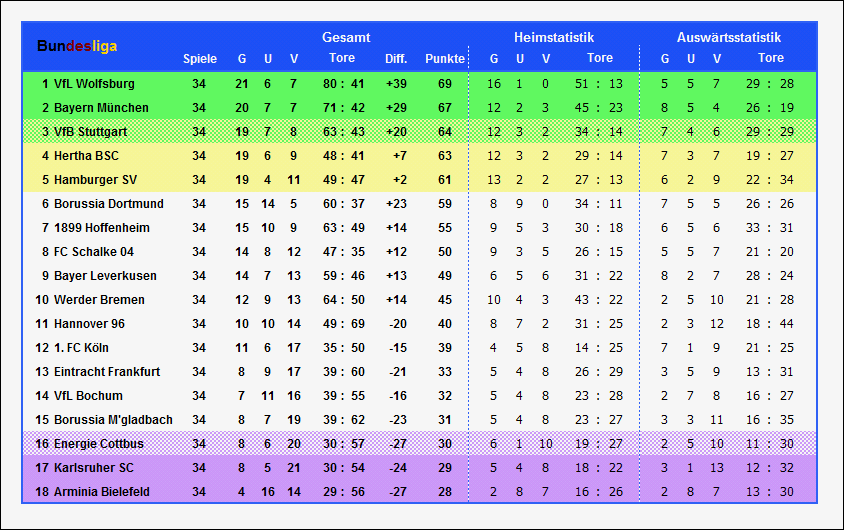Viewport: 844px width, 530px height.
Task: Select the Gesamt section header
Action: (x=346, y=37)
